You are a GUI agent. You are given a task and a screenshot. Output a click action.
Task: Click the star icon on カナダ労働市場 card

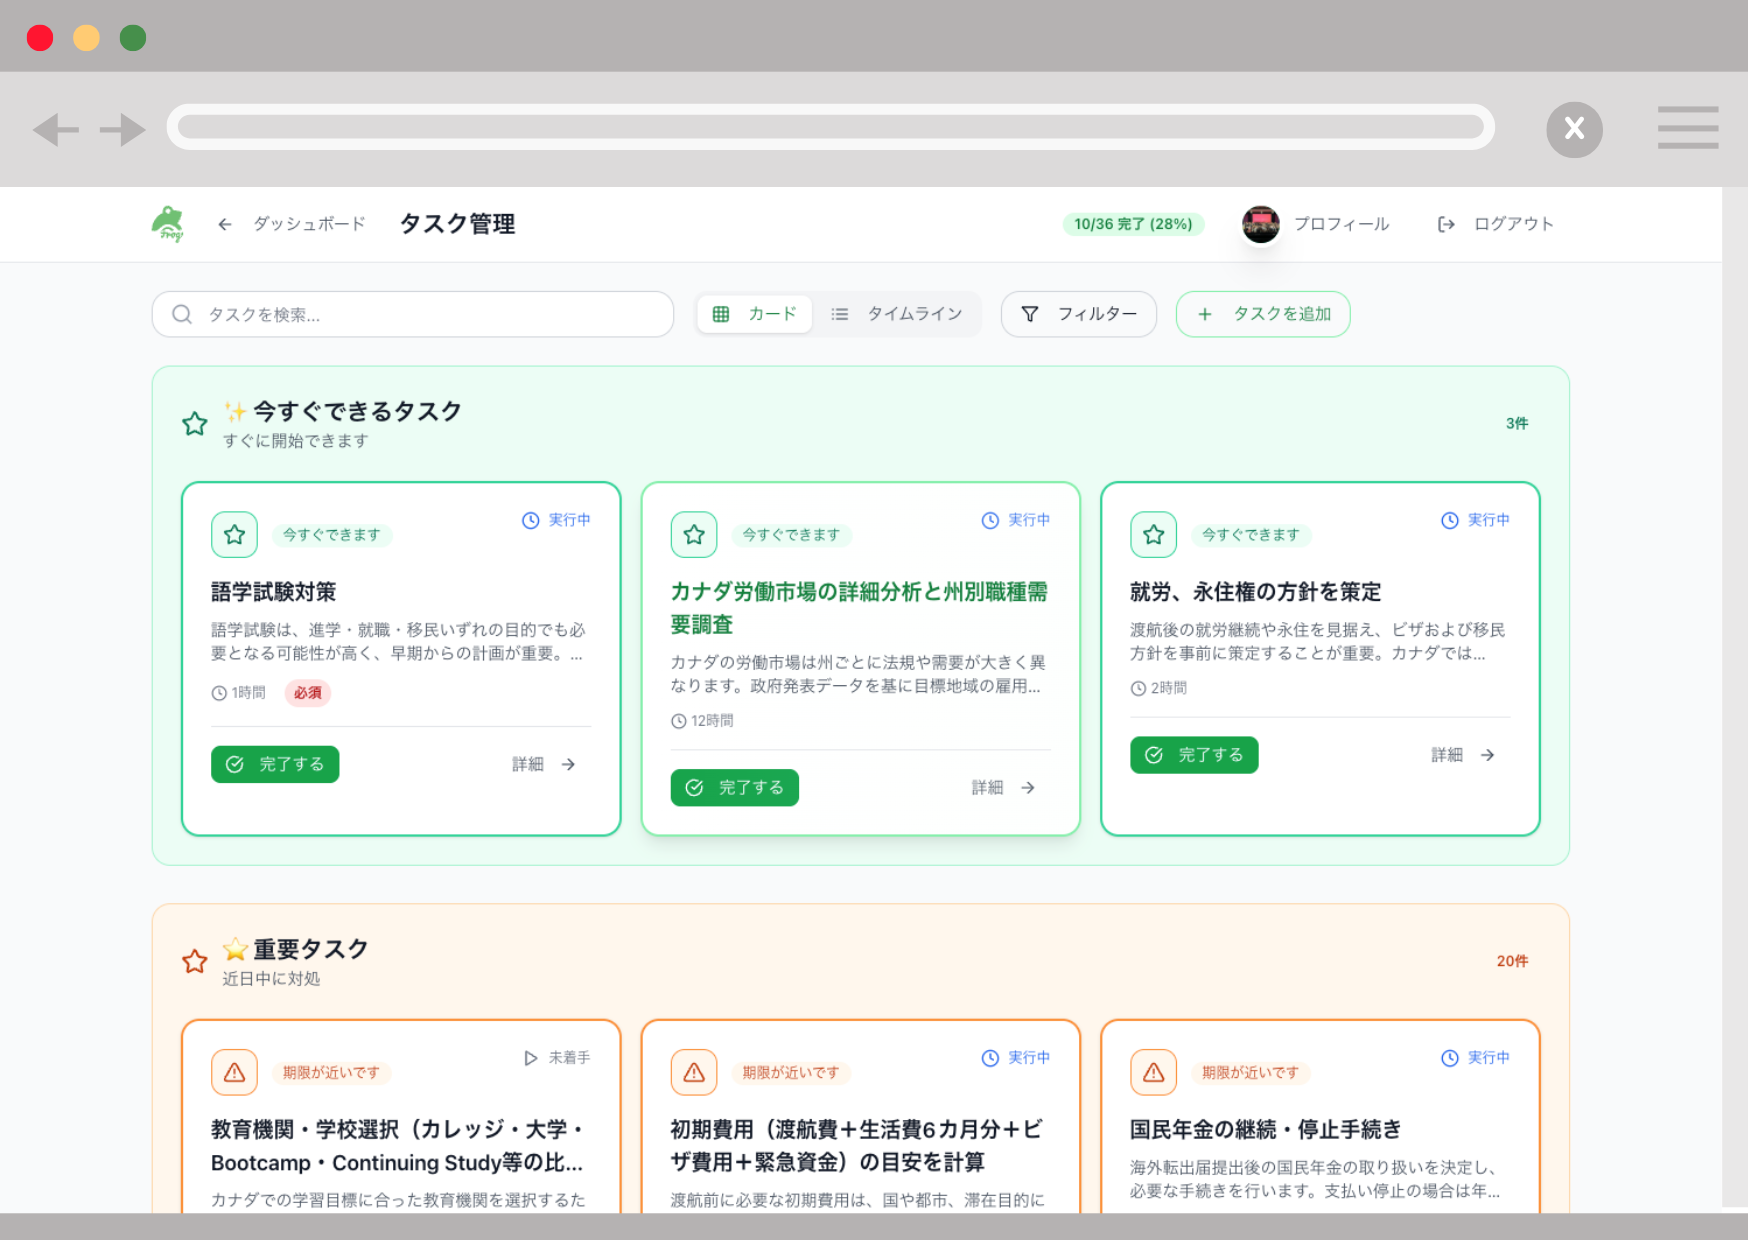(x=694, y=535)
